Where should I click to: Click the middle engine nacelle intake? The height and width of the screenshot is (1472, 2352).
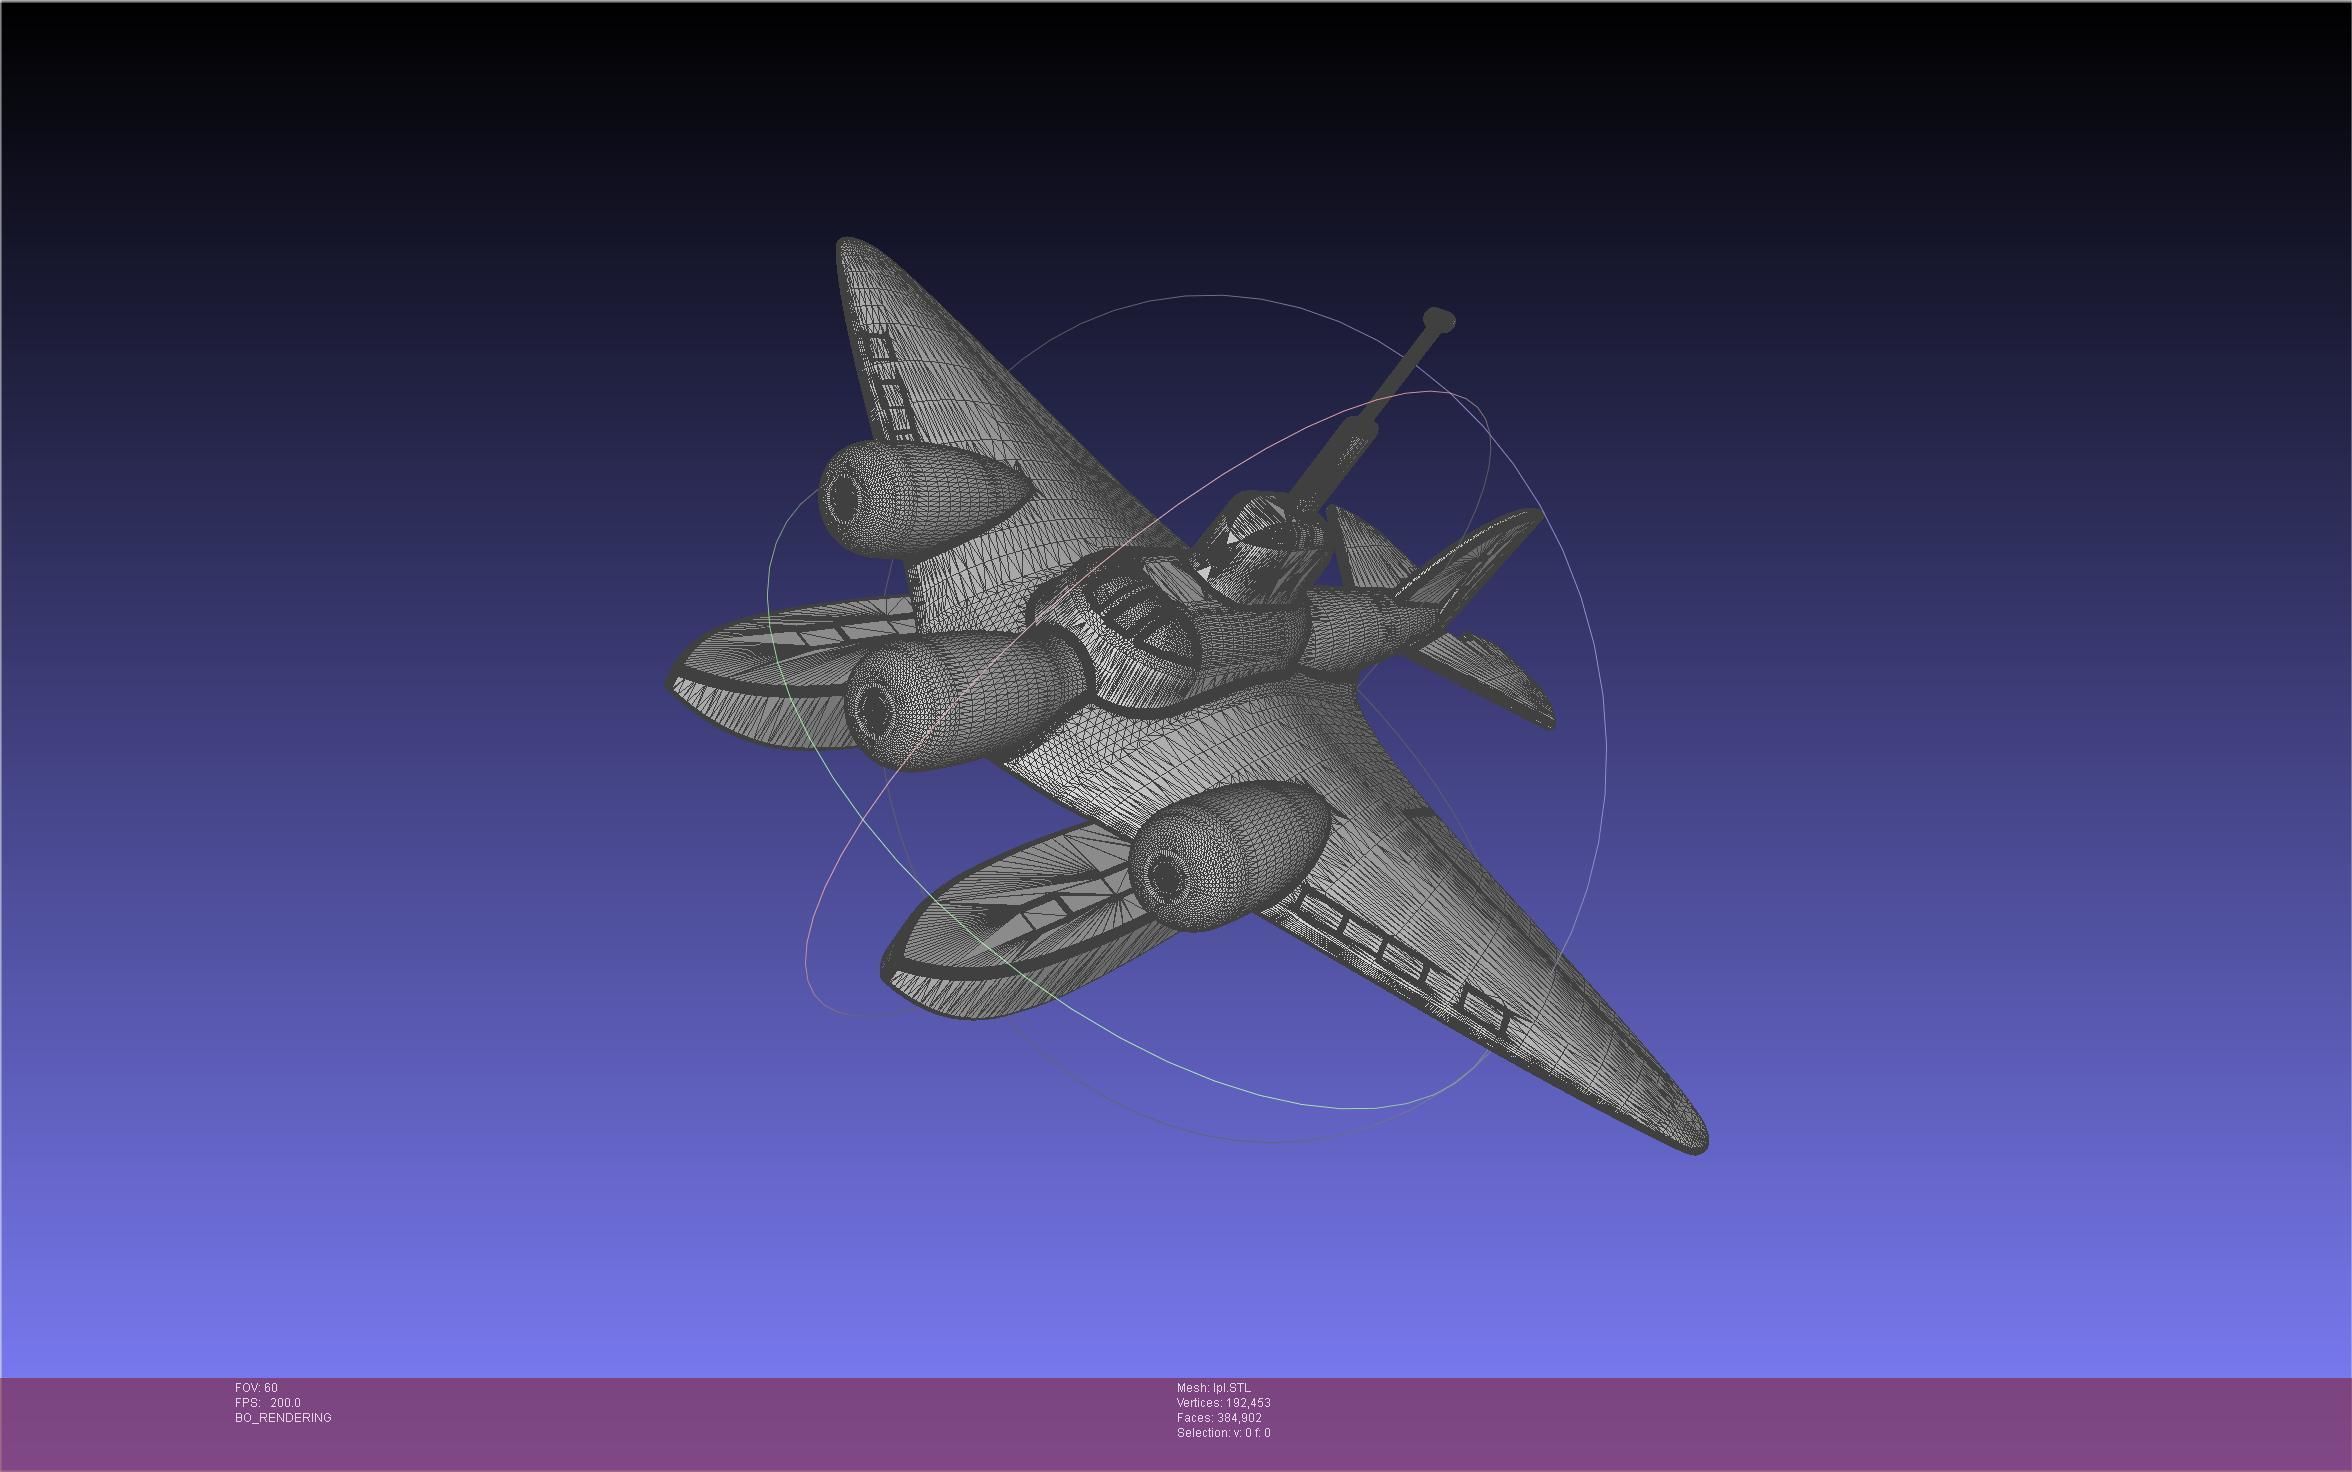click(874, 707)
